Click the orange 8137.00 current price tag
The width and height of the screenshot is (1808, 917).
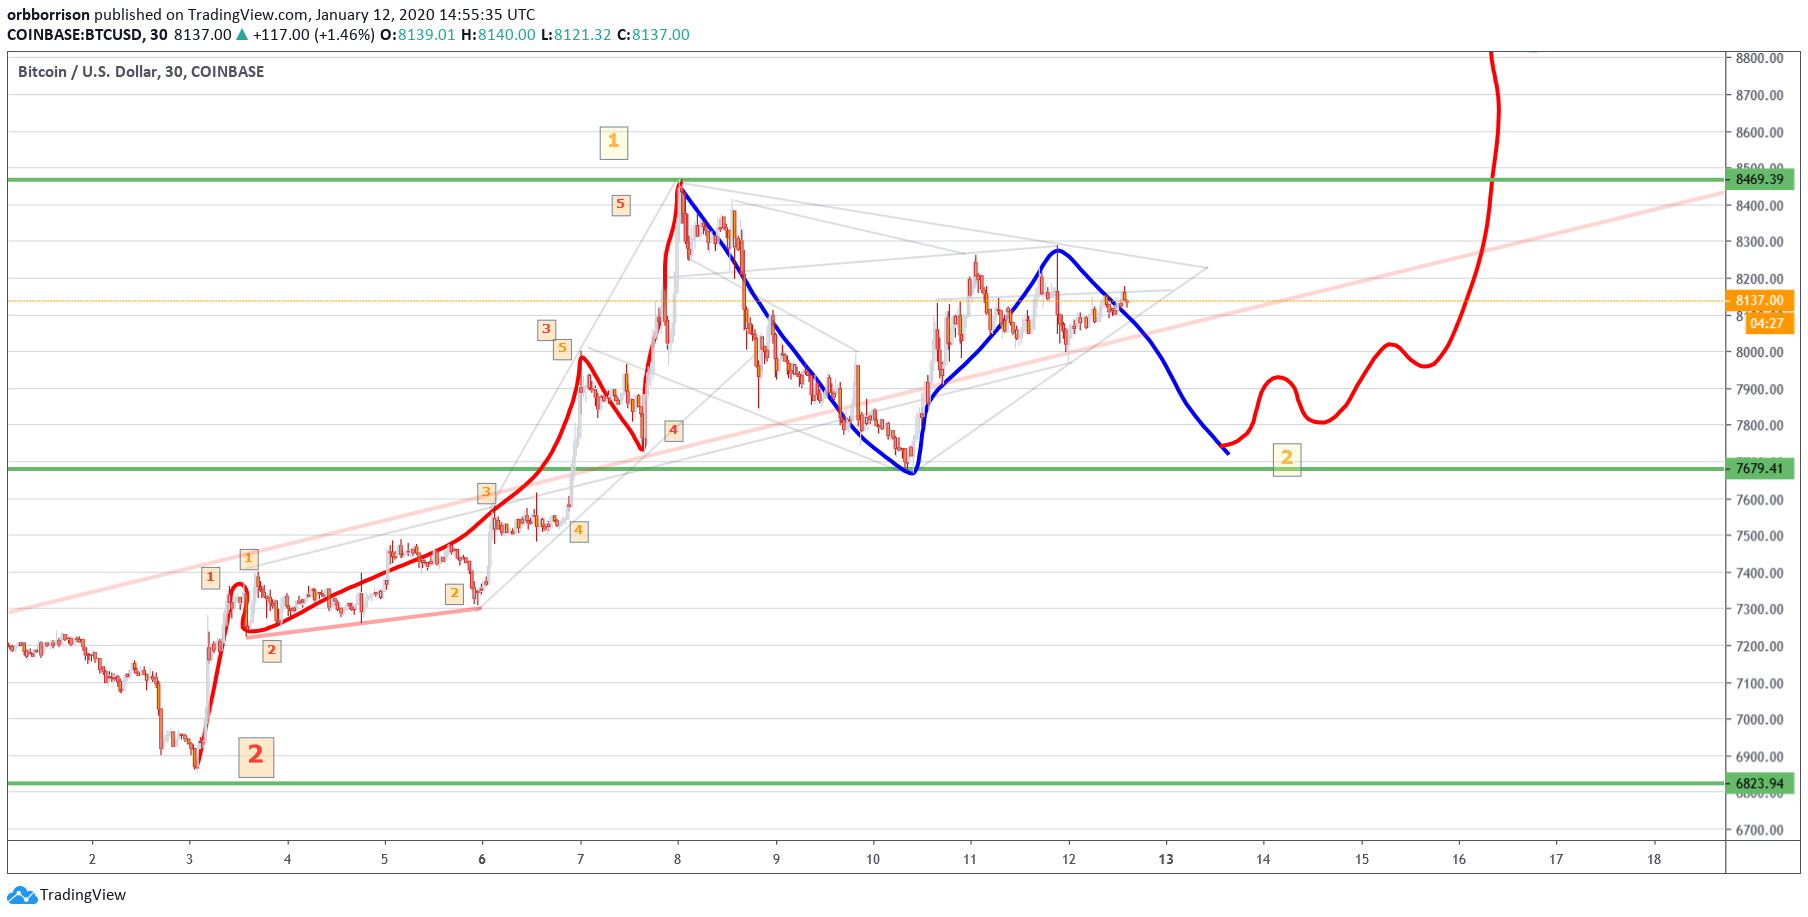(1760, 301)
